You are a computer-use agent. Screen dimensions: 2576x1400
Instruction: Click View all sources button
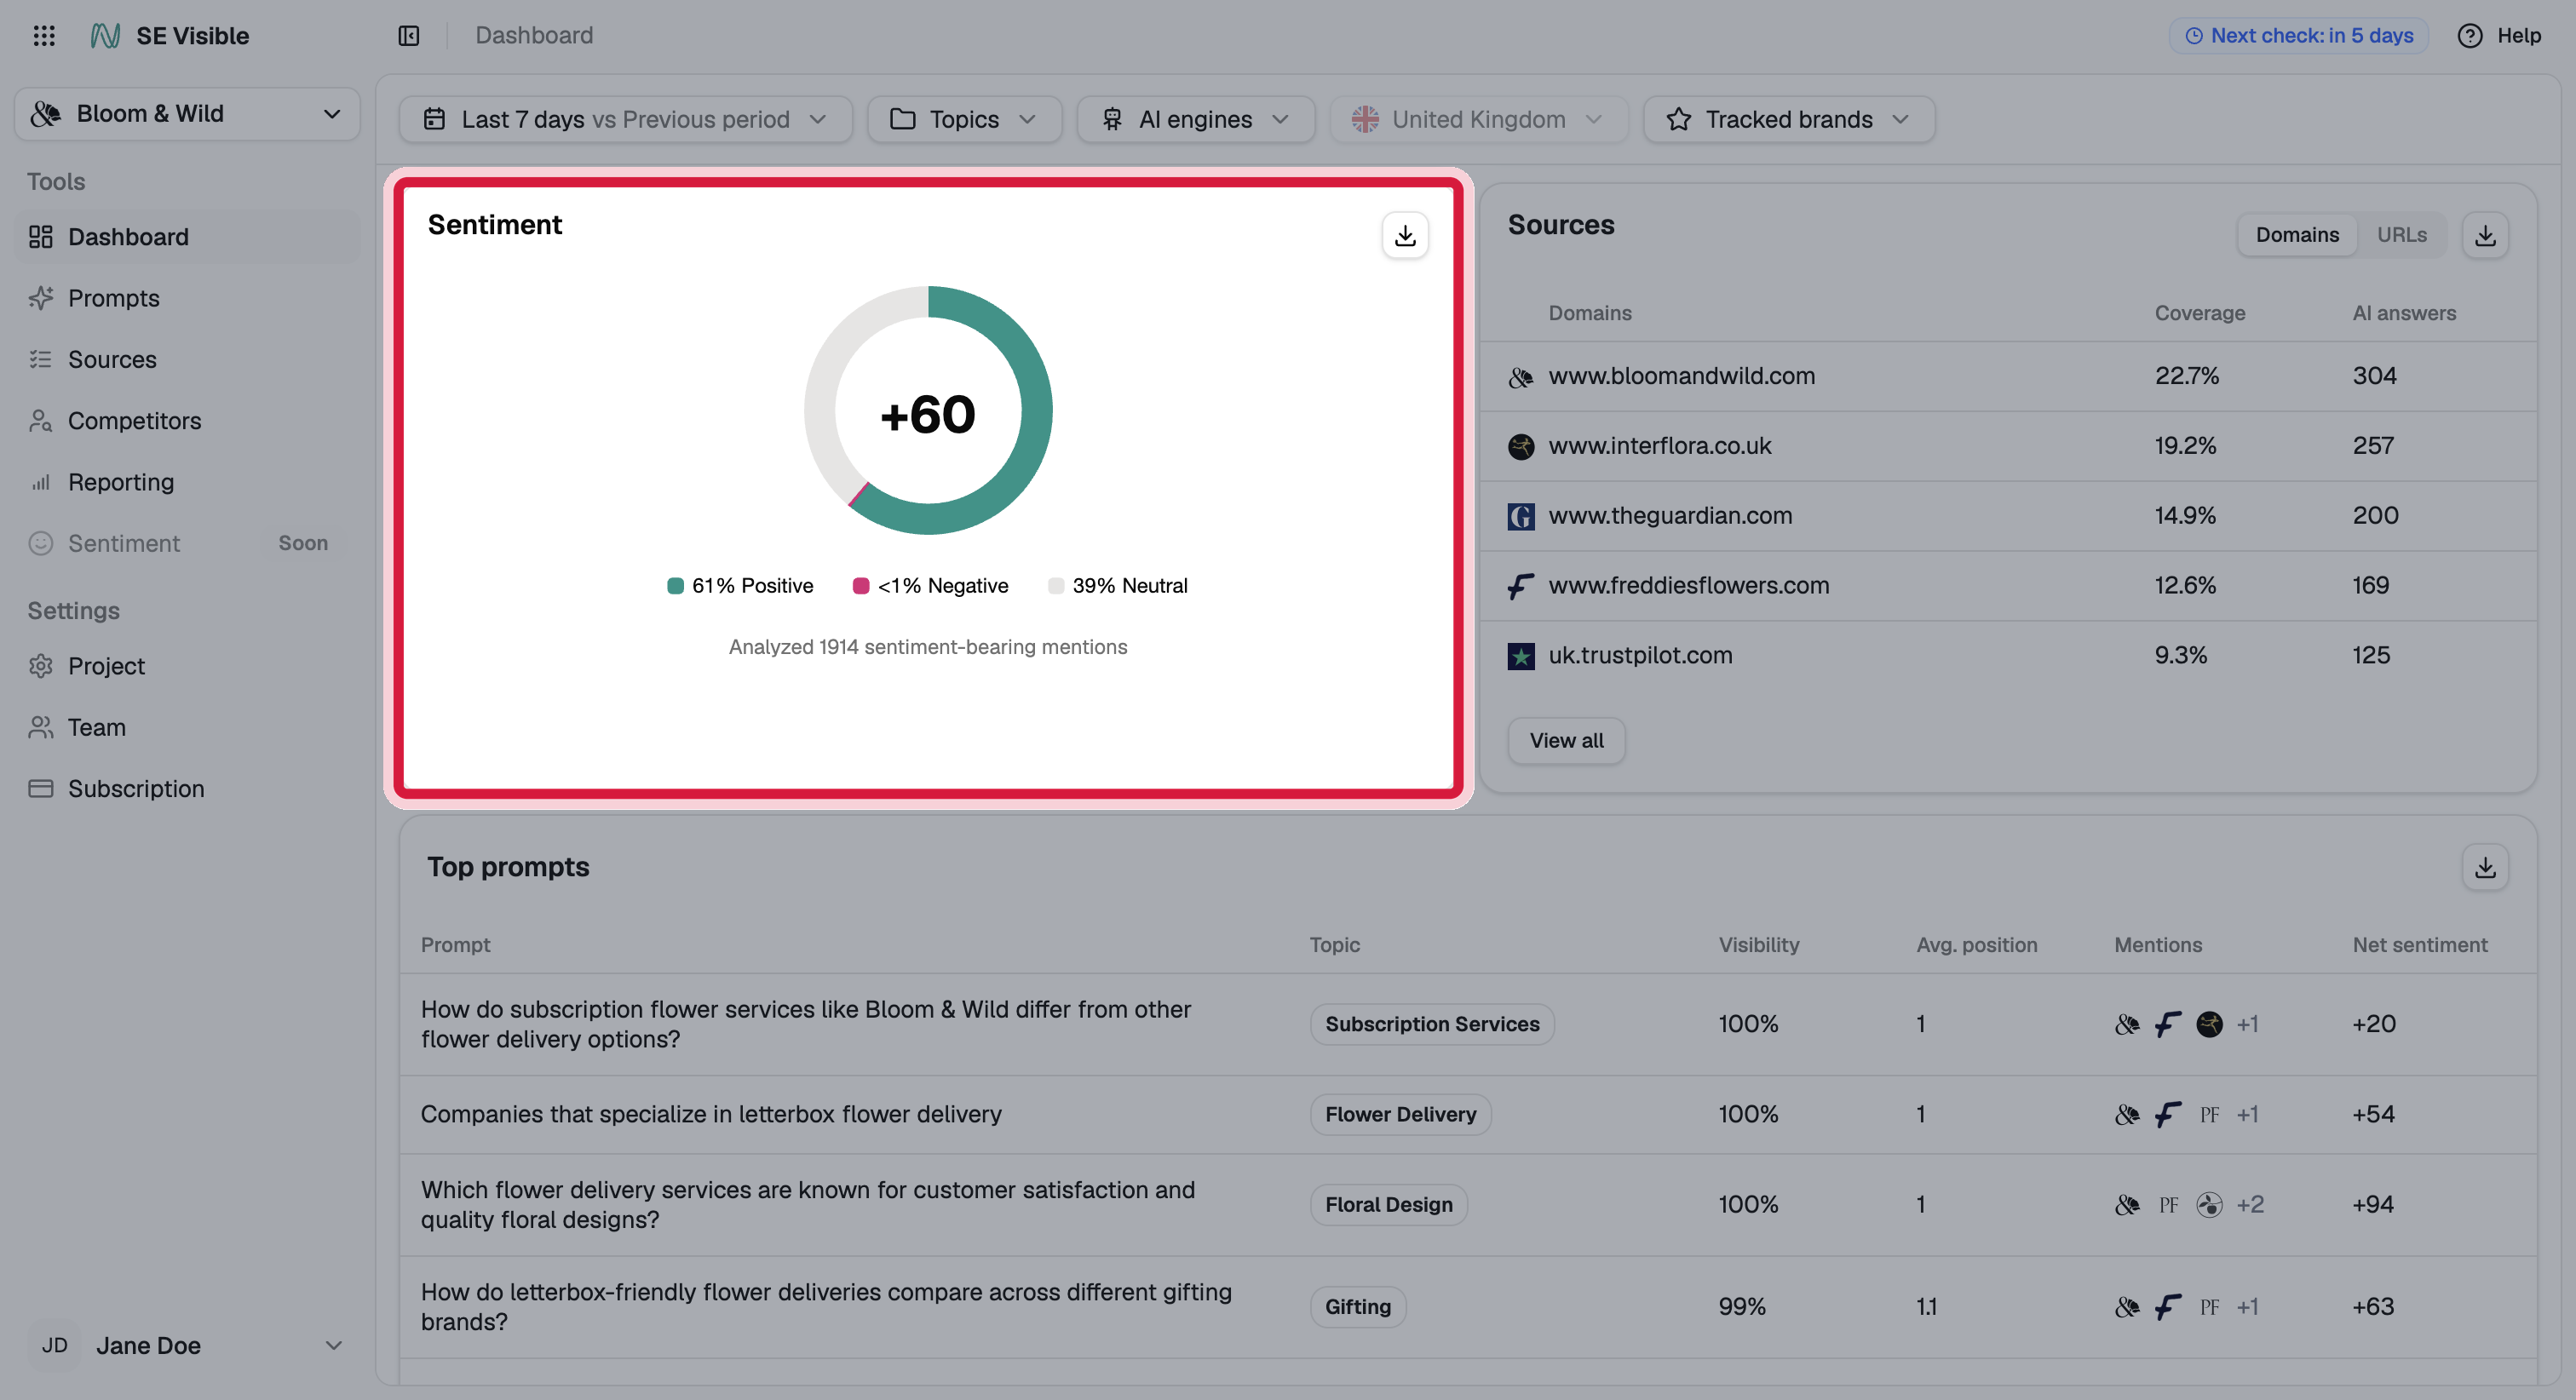[x=1566, y=741]
